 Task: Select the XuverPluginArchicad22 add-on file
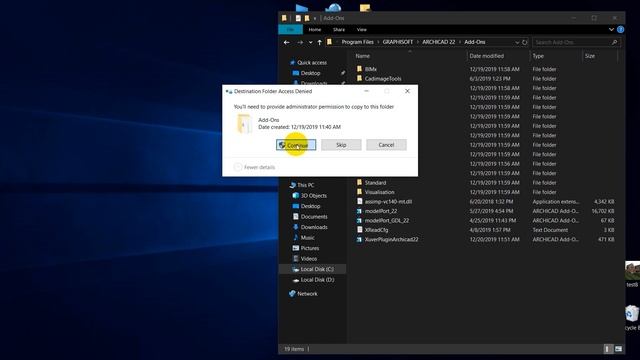(391, 239)
